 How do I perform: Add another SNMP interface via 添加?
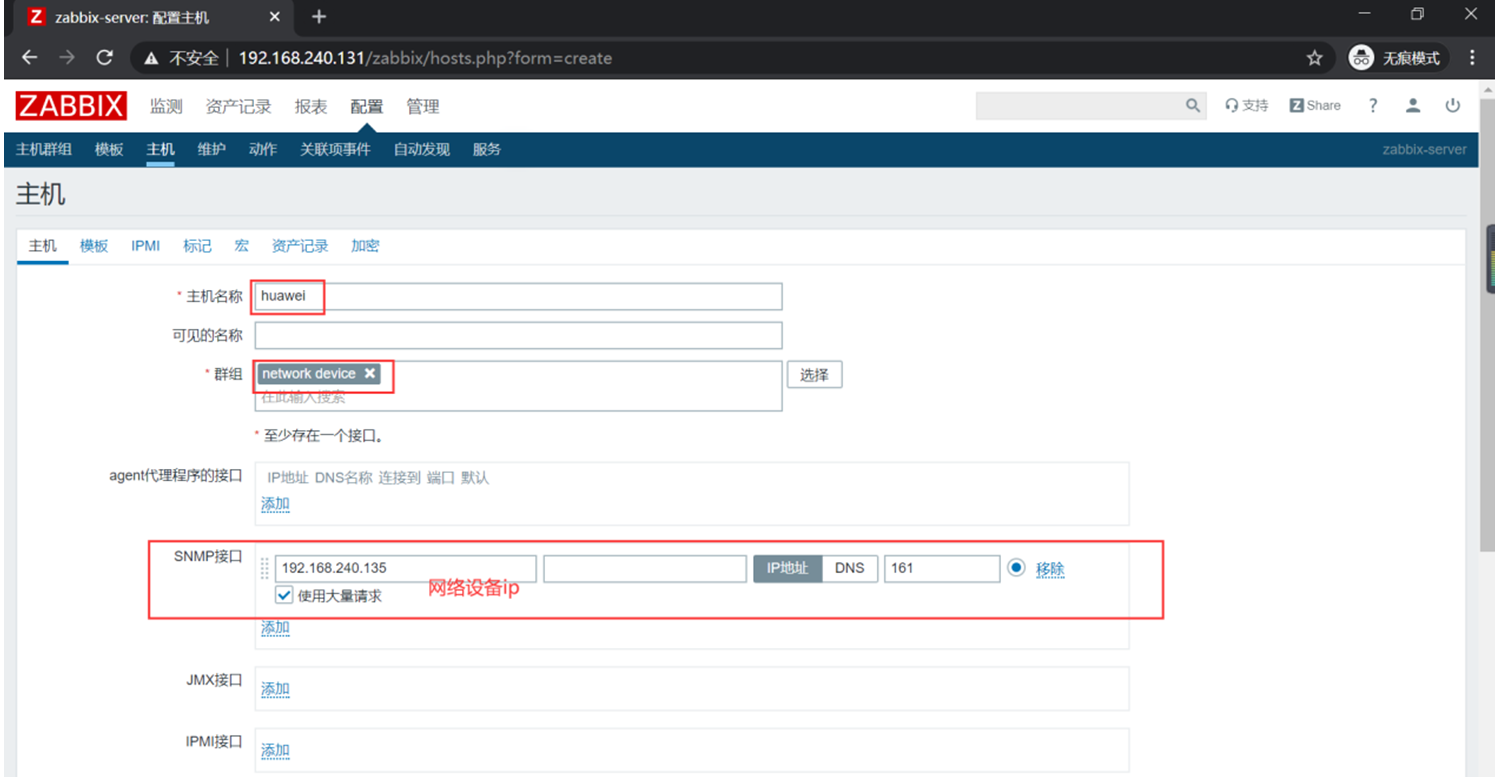click(x=275, y=627)
